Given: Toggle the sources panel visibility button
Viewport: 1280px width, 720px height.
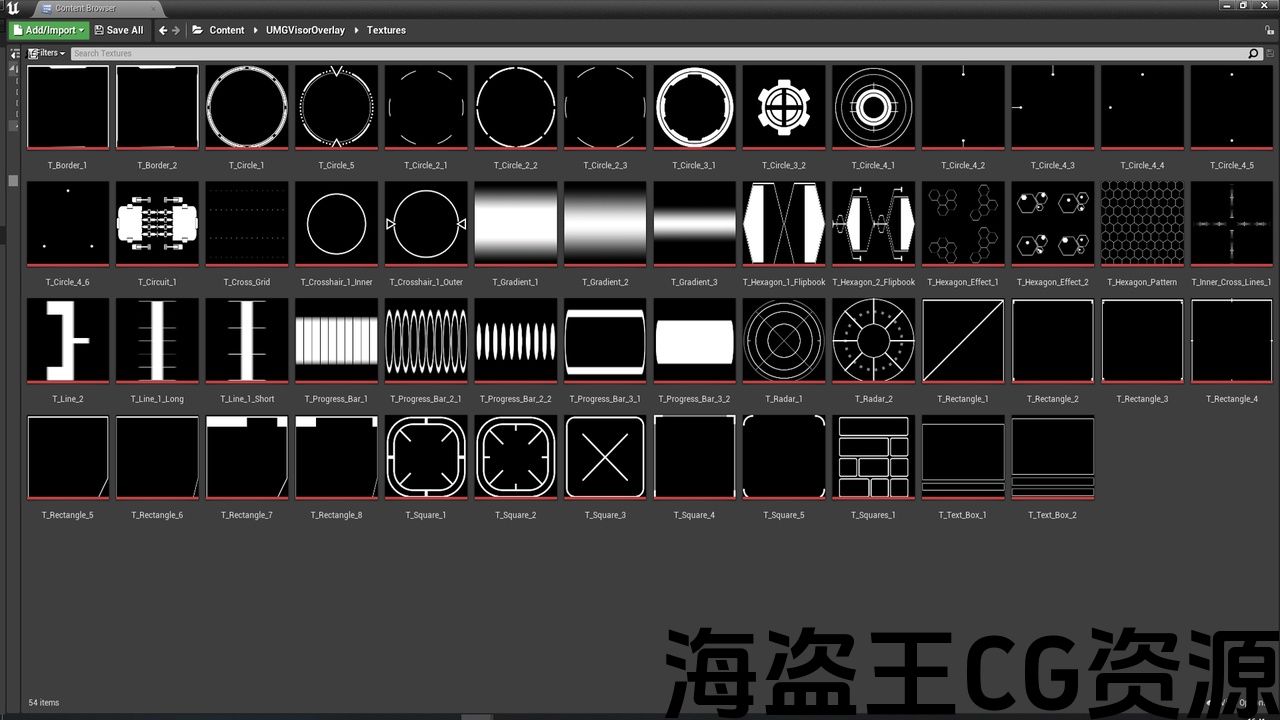Looking at the screenshot, I should click(x=15, y=53).
